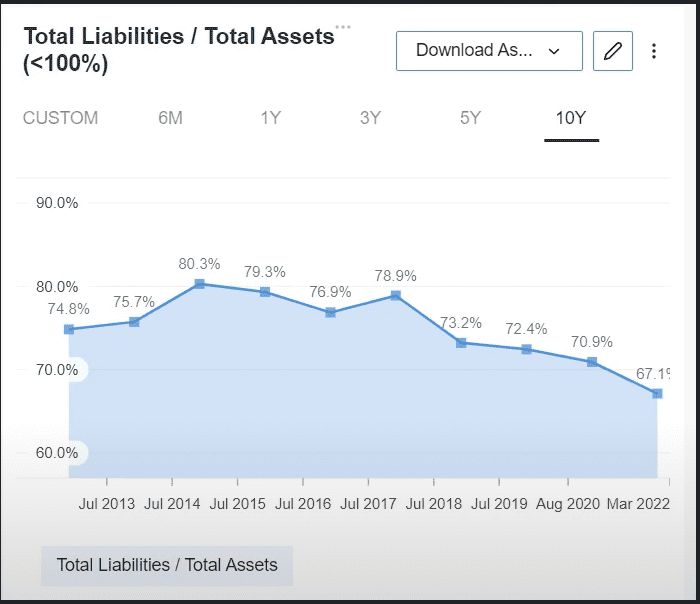The width and height of the screenshot is (700, 604).
Task: Open the vertical three-dot options menu
Action: pos(654,51)
